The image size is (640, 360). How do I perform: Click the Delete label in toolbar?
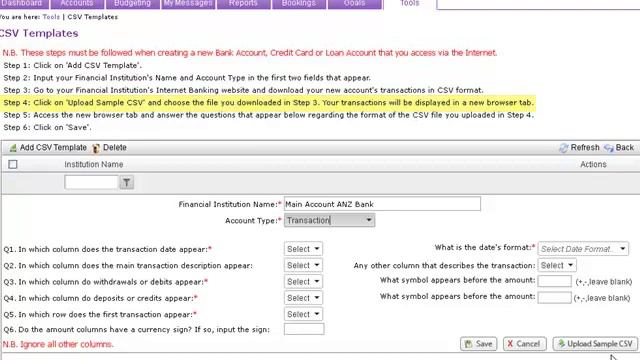point(115,147)
